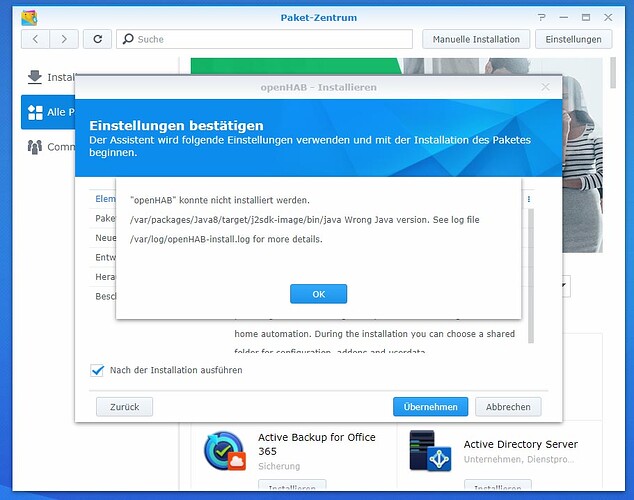
Task: Go back in Paket-Zentrum navigation
Action: (x=36, y=39)
